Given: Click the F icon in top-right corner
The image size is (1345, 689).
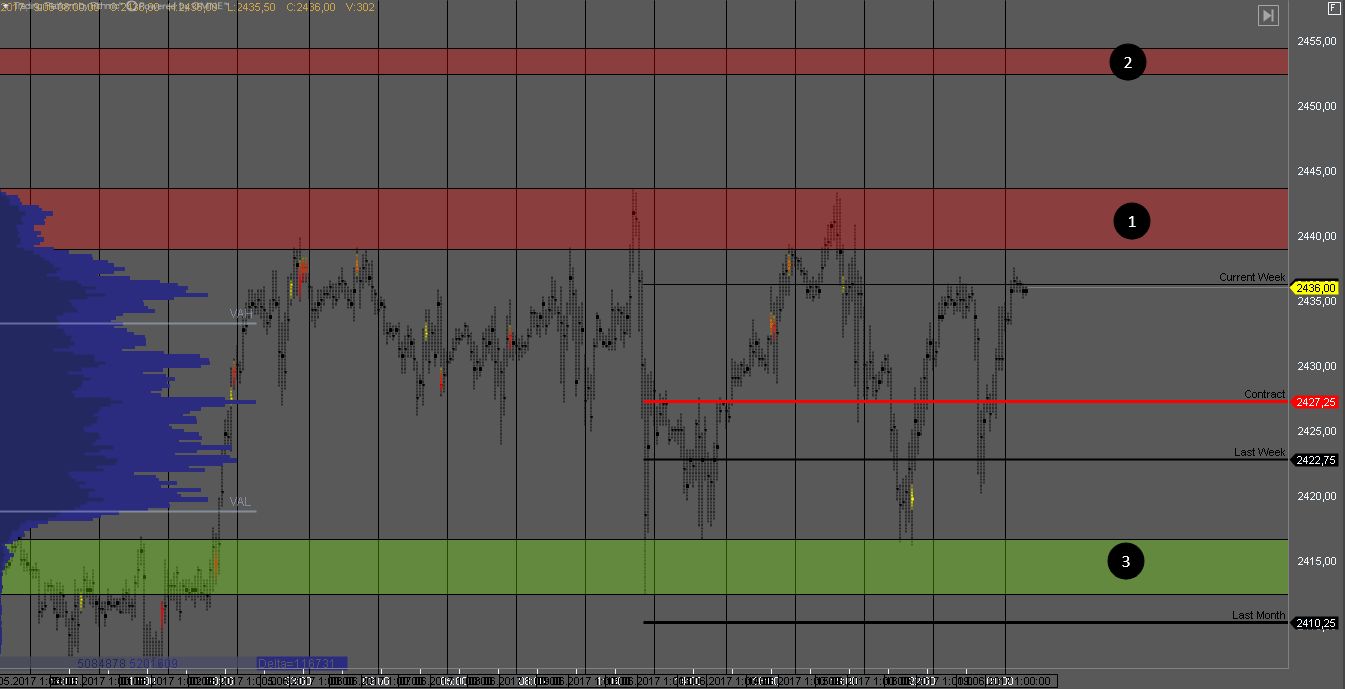Looking at the screenshot, I should 1333,8.
